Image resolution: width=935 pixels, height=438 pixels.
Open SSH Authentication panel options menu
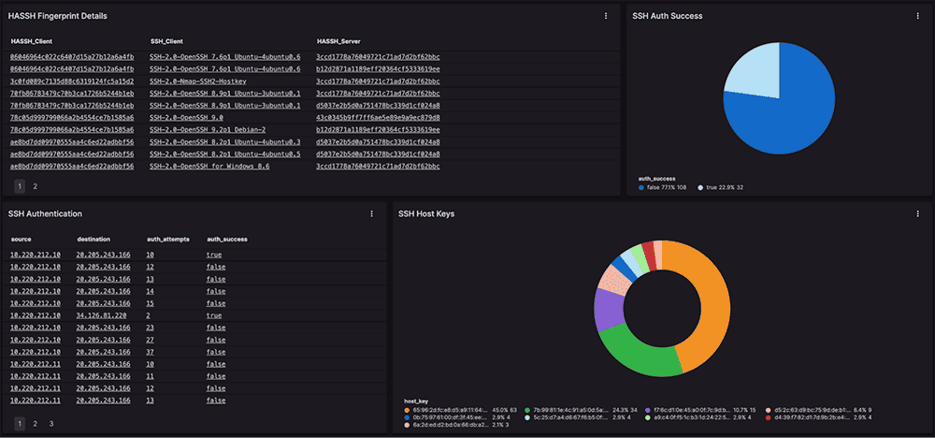[371, 213]
